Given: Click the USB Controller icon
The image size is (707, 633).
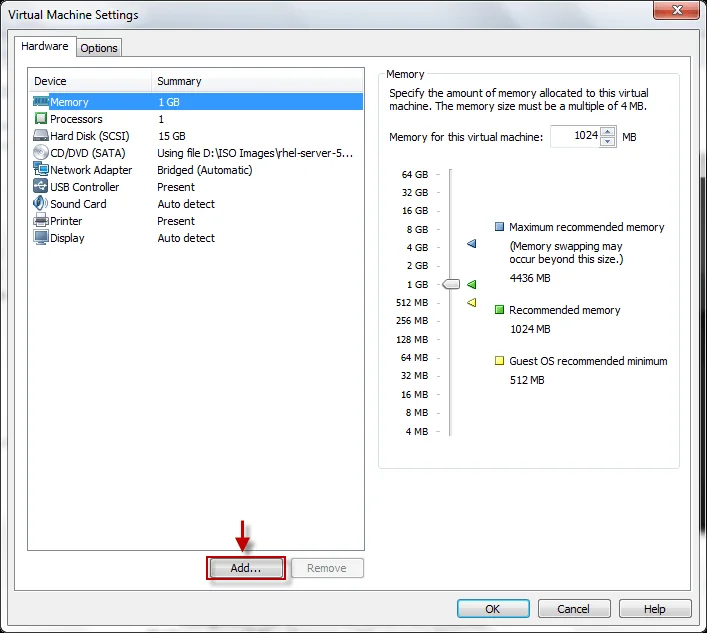Looking at the screenshot, I should (x=41, y=187).
